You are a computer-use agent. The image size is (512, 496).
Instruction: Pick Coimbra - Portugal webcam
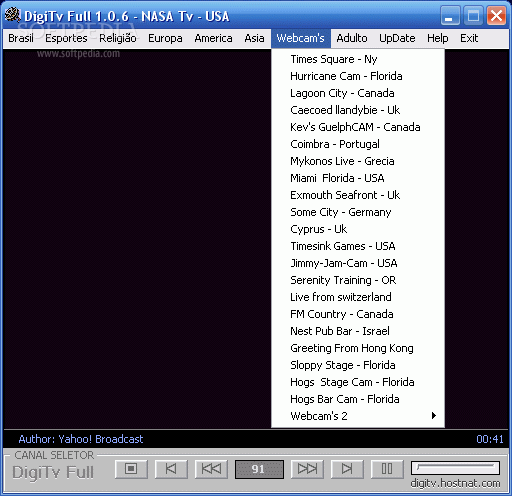click(x=358, y=144)
